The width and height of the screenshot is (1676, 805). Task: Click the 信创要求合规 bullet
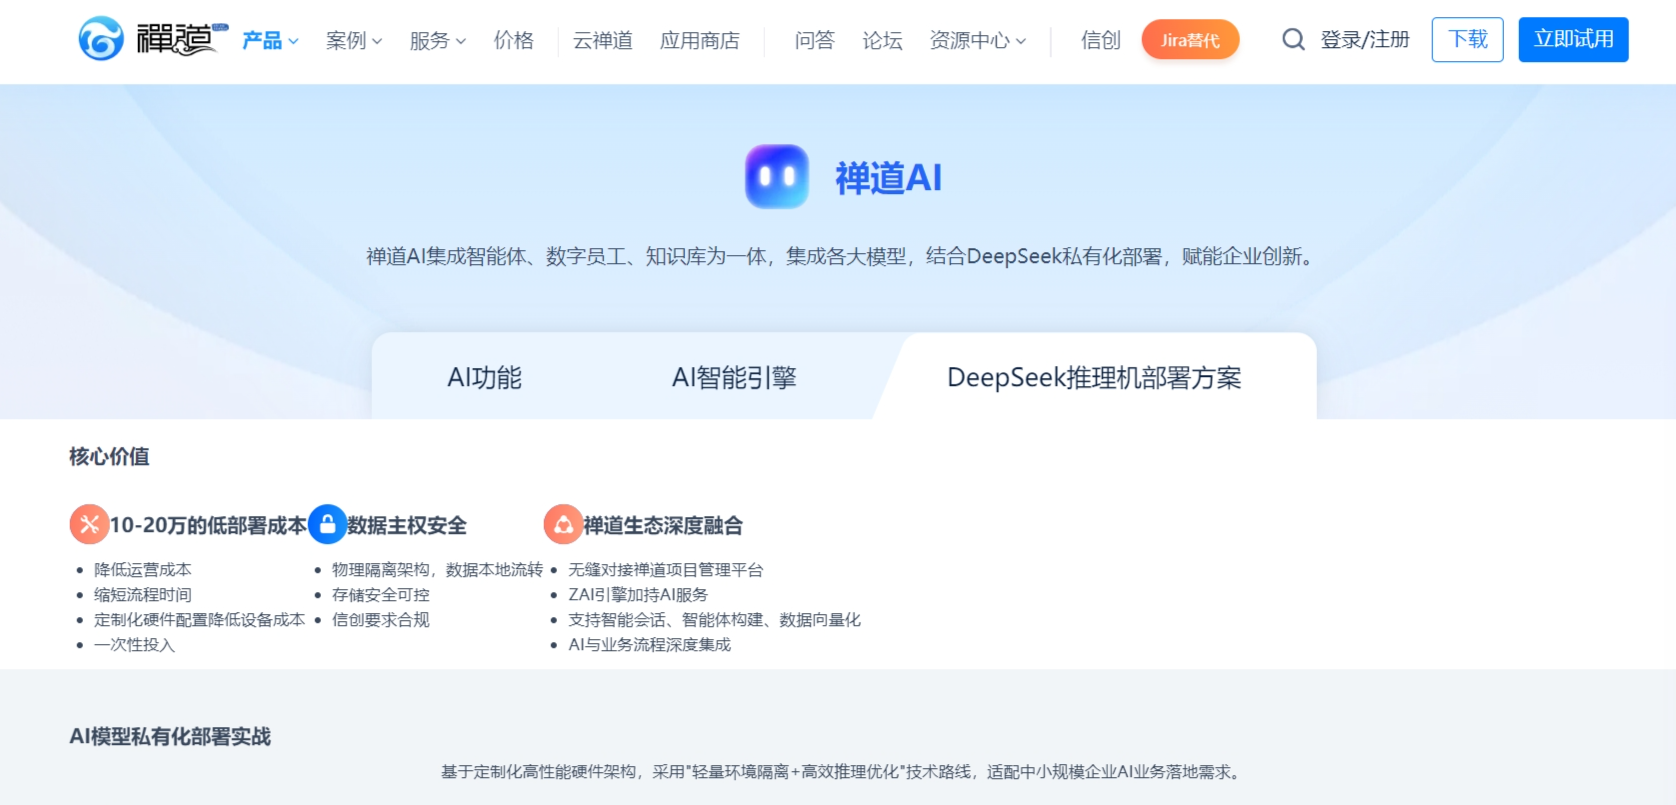(381, 620)
